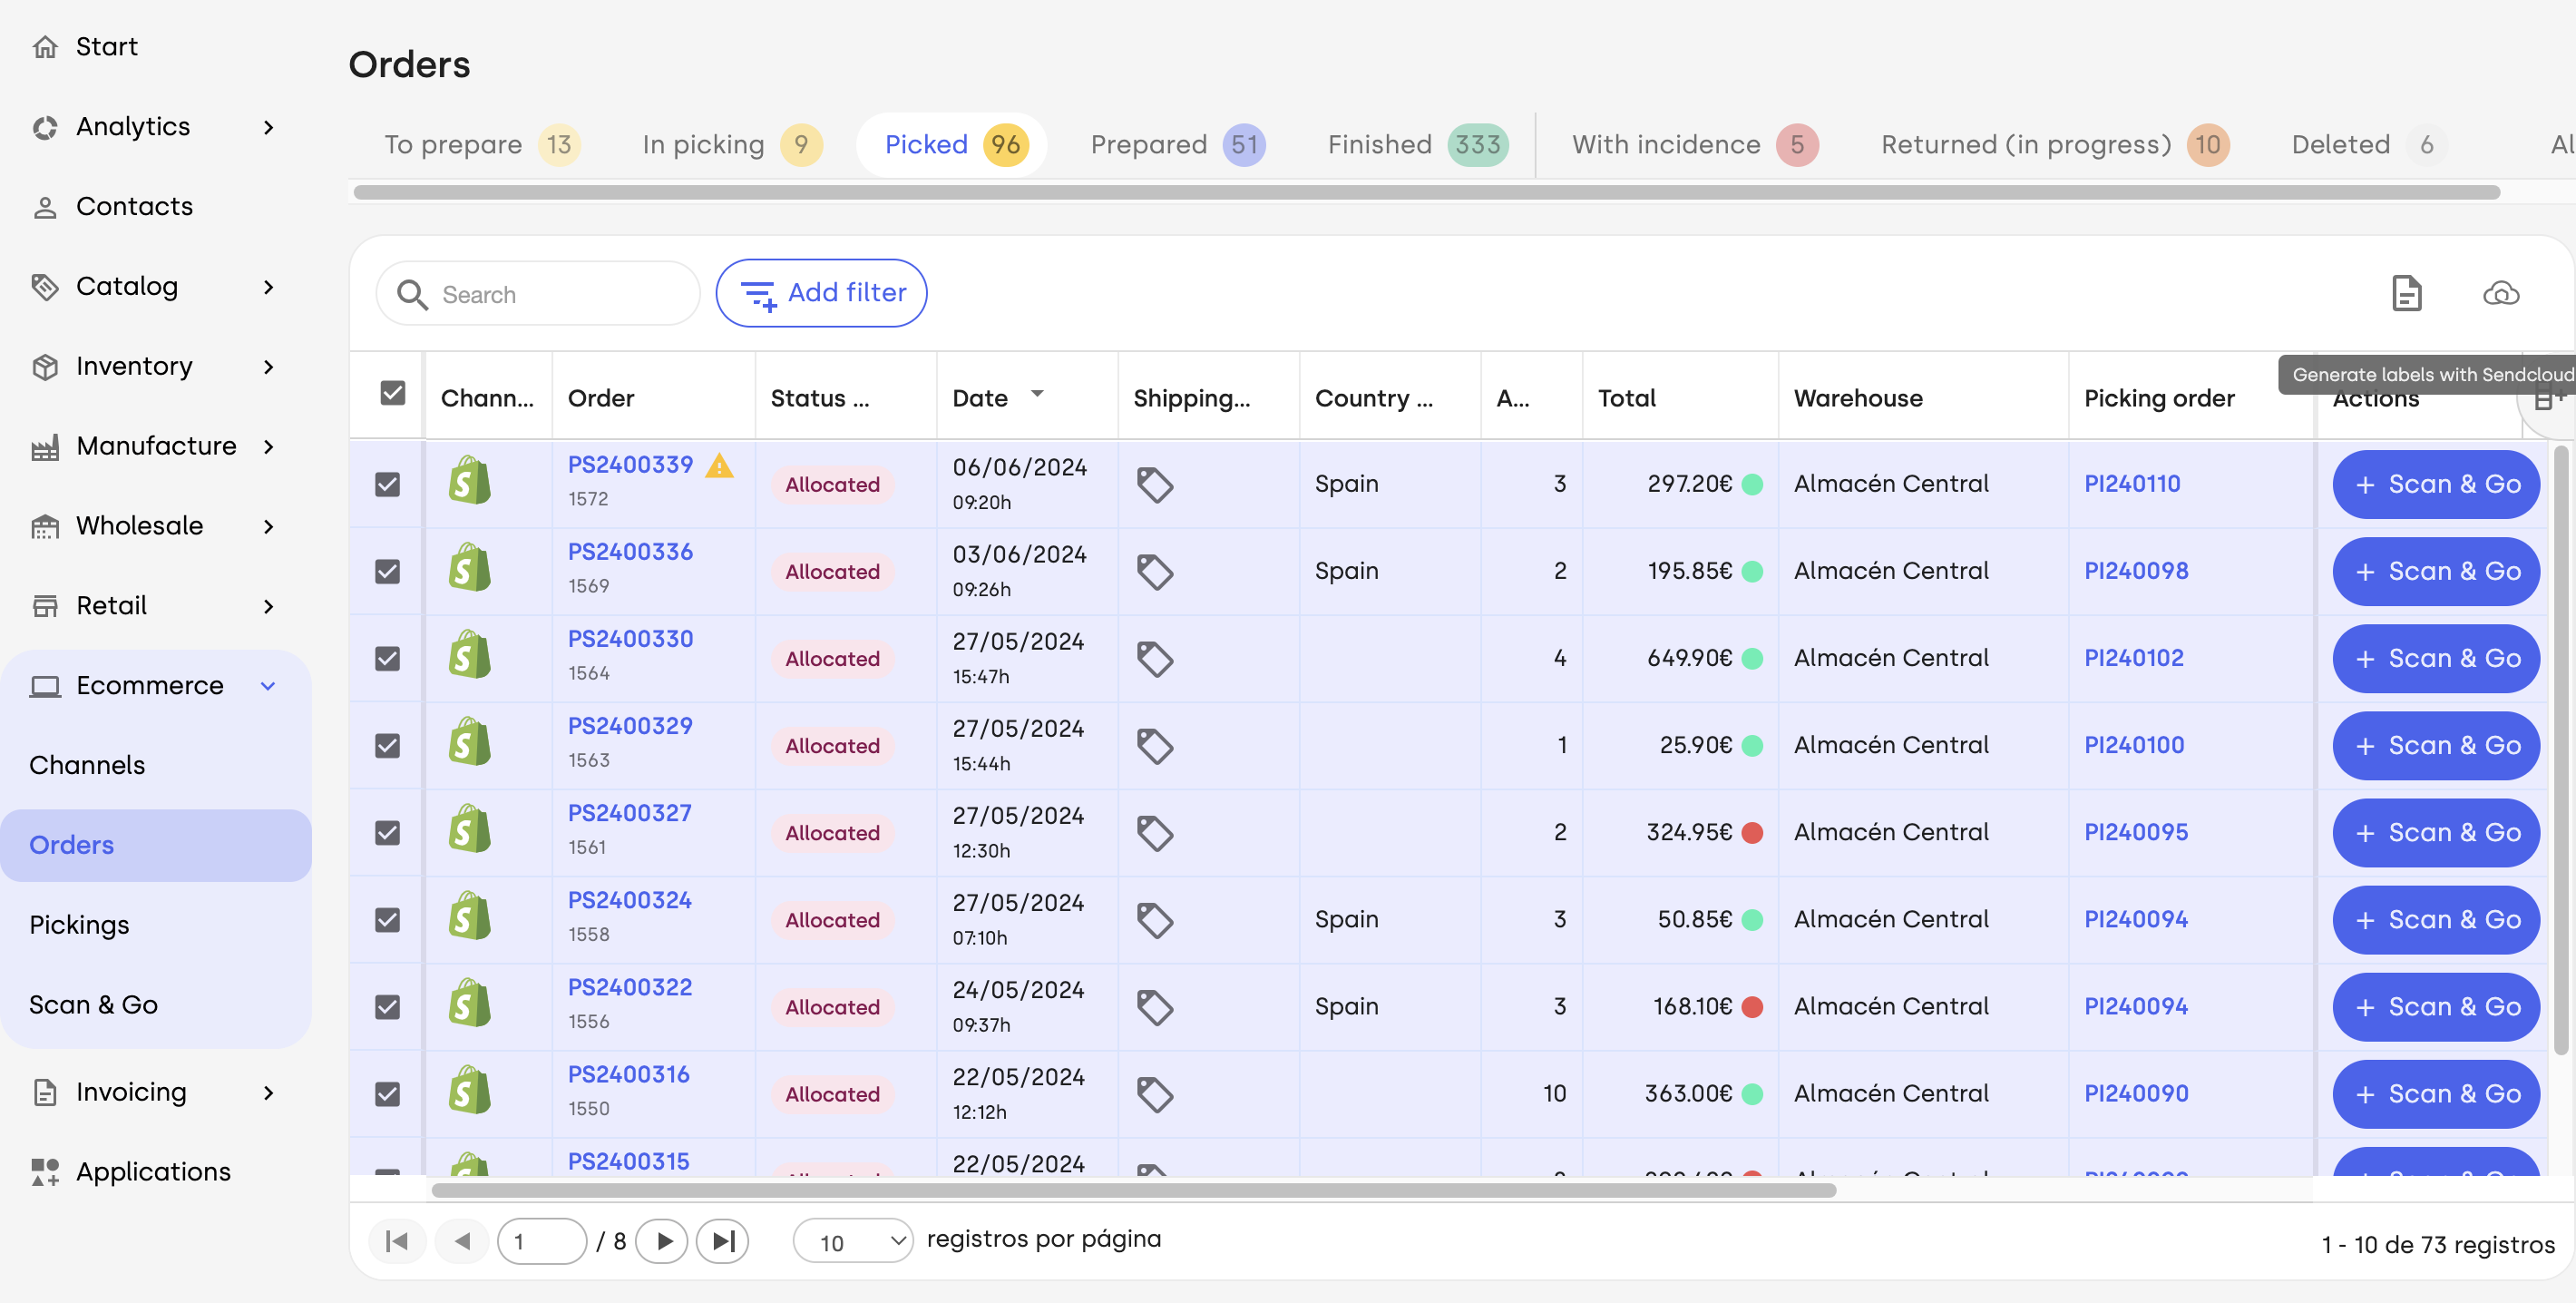Click the Catalog tag icon
The height and width of the screenshot is (1303, 2576).
45,287
